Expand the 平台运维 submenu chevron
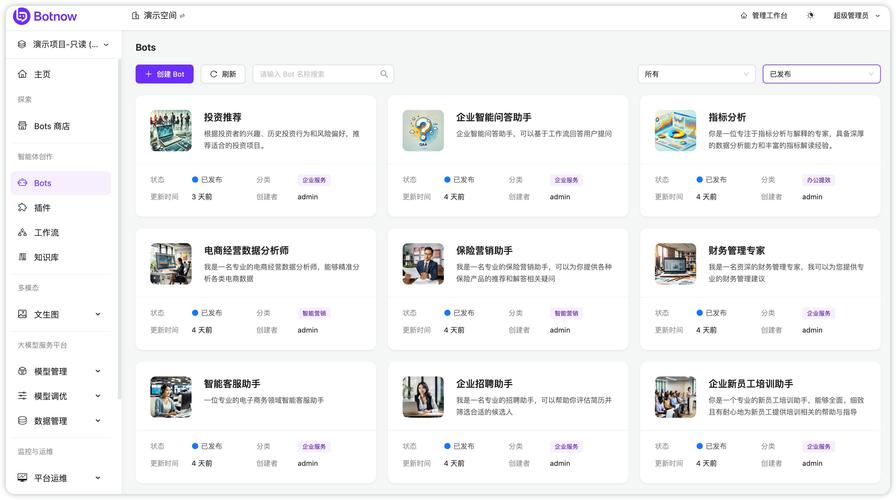Viewport: 896px width, 500px height. [98, 477]
